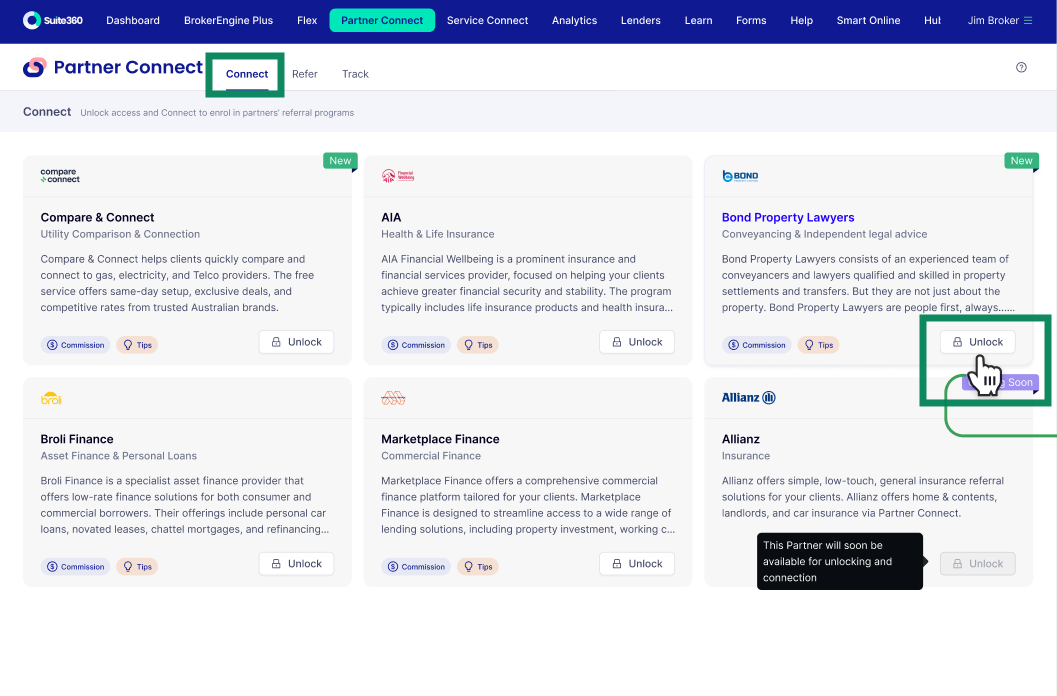Click the AIA card title
Image resolution: width=1057 pixels, height=696 pixels.
[x=391, y=217]
